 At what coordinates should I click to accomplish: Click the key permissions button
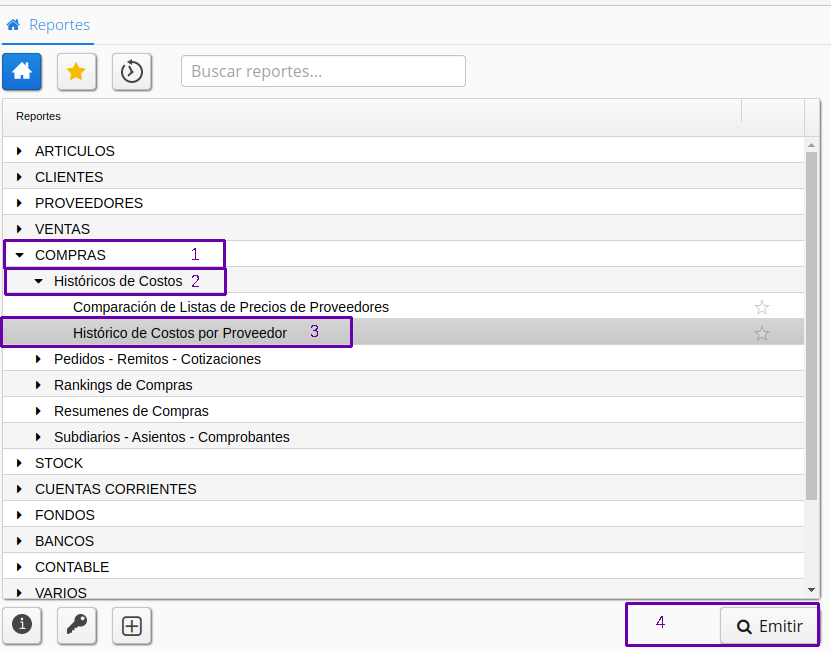[77, 625]
